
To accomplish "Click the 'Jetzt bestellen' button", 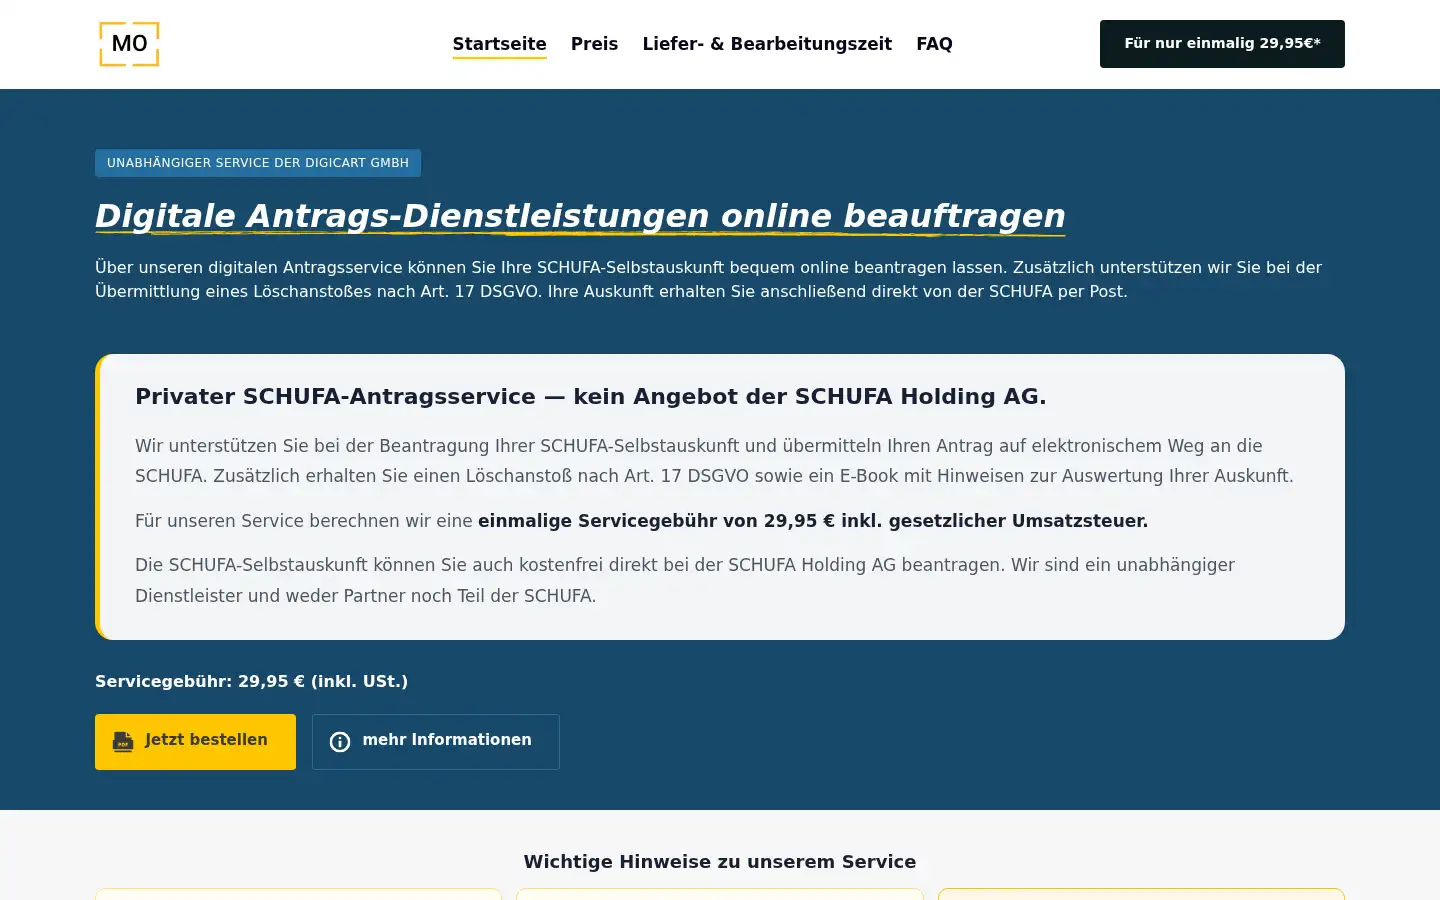I will [195, 742].
